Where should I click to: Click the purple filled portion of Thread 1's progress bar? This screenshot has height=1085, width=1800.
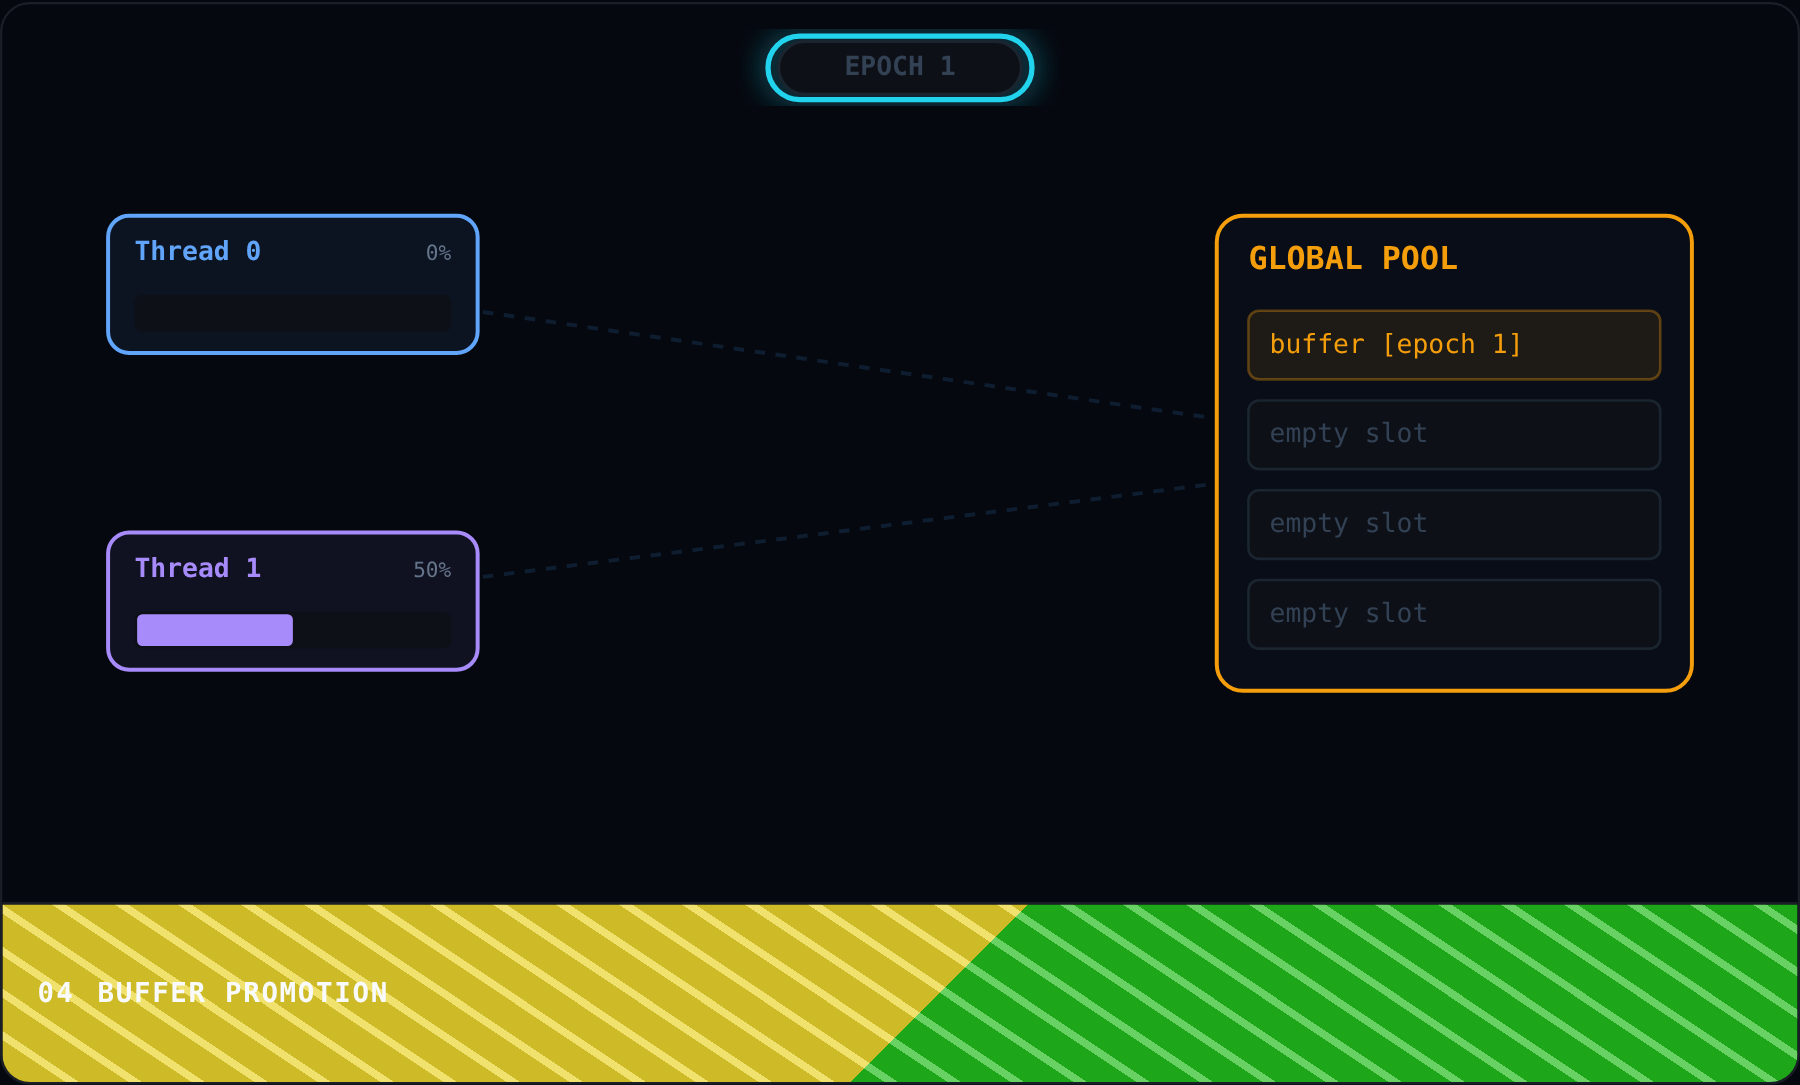(x=215, y=630)
